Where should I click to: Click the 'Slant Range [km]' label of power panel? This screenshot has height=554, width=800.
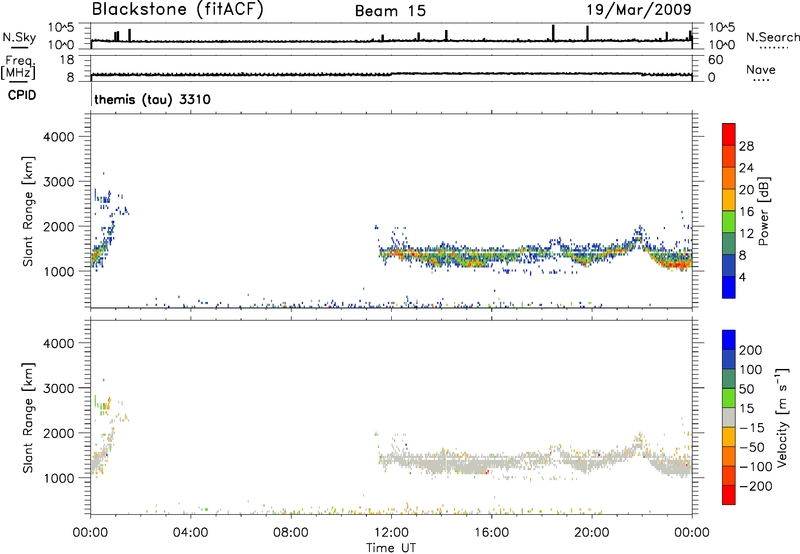[28, 211]
